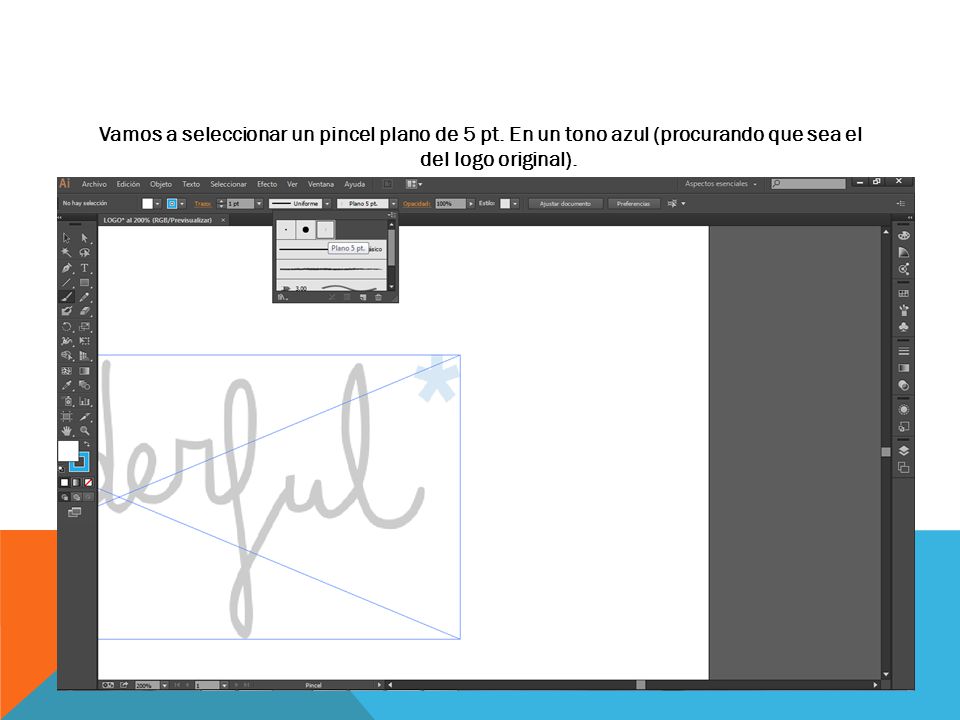Click the fill swatch in the control bar

[x=148, y=204]
